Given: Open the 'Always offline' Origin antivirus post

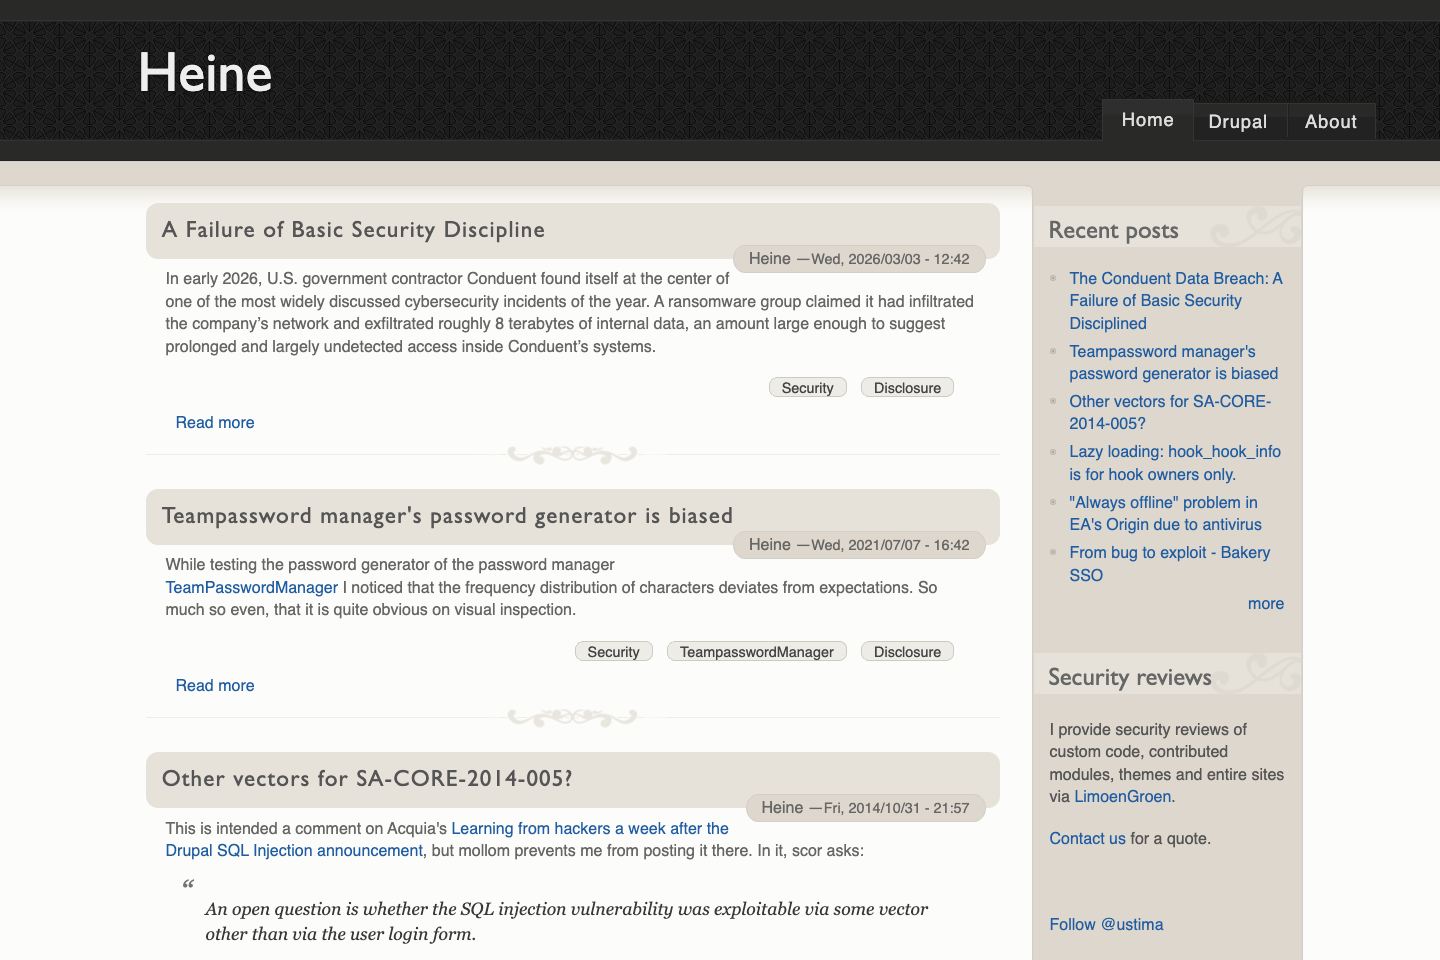Looking at the screenshot, I should coord(1163,513).
